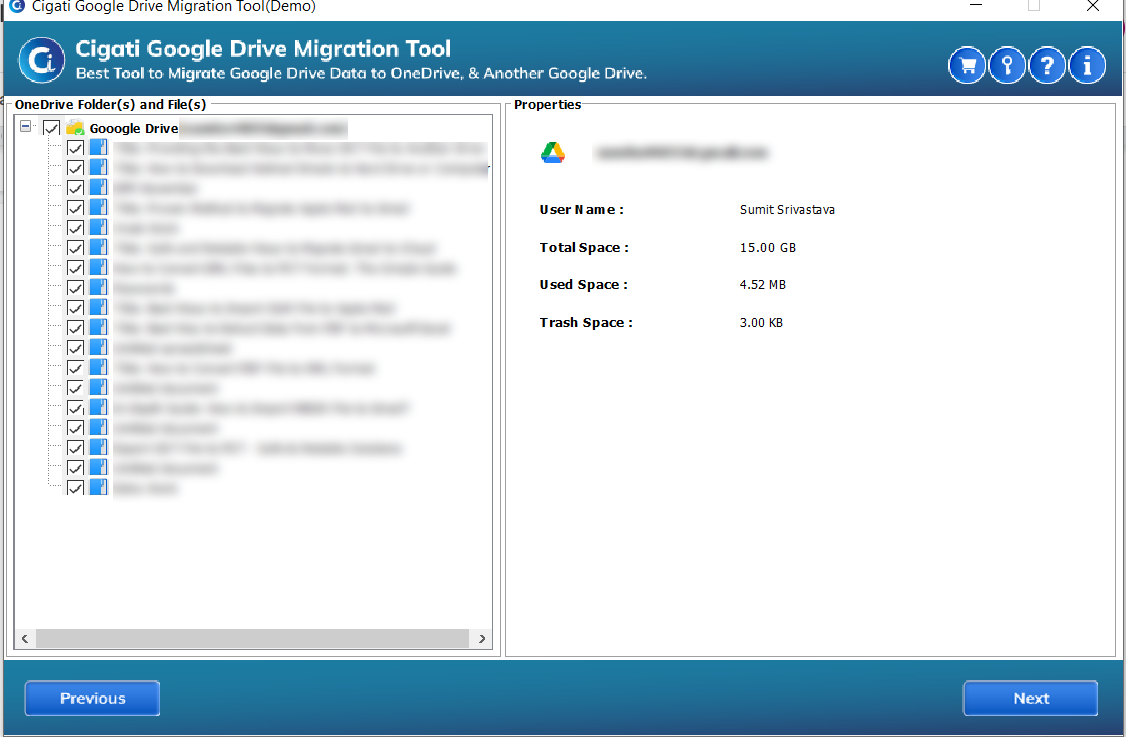The width and height of the screenshot is (1126, 746).
Task: Maximize the Cigati migration tool window
Action: pos(1034,6)
